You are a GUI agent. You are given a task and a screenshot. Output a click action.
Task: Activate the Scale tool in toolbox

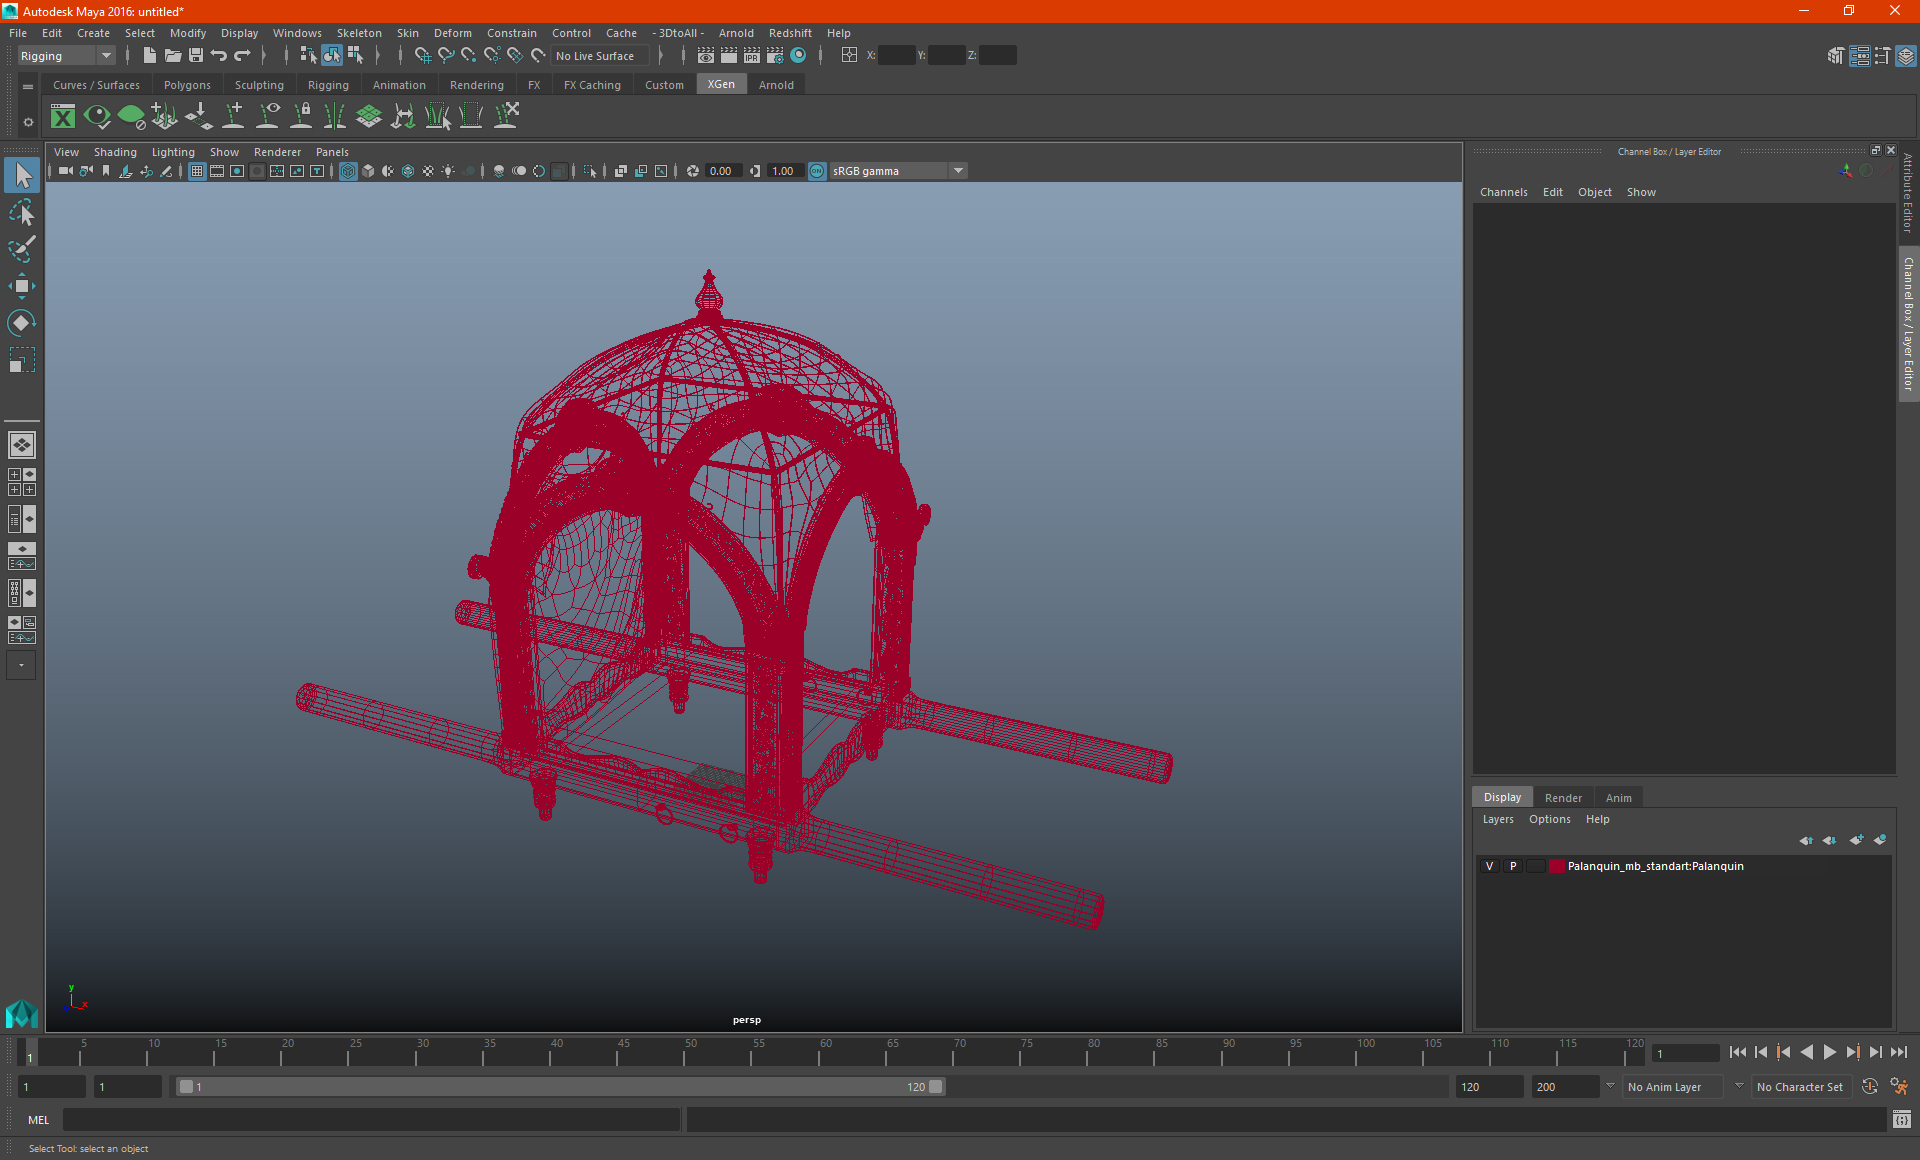coord(22,360)
